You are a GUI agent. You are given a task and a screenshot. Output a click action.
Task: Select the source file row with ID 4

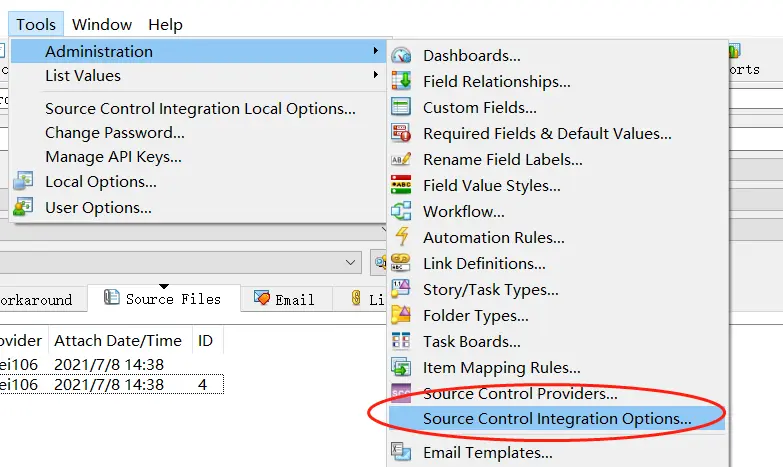(x=110, y=384)
